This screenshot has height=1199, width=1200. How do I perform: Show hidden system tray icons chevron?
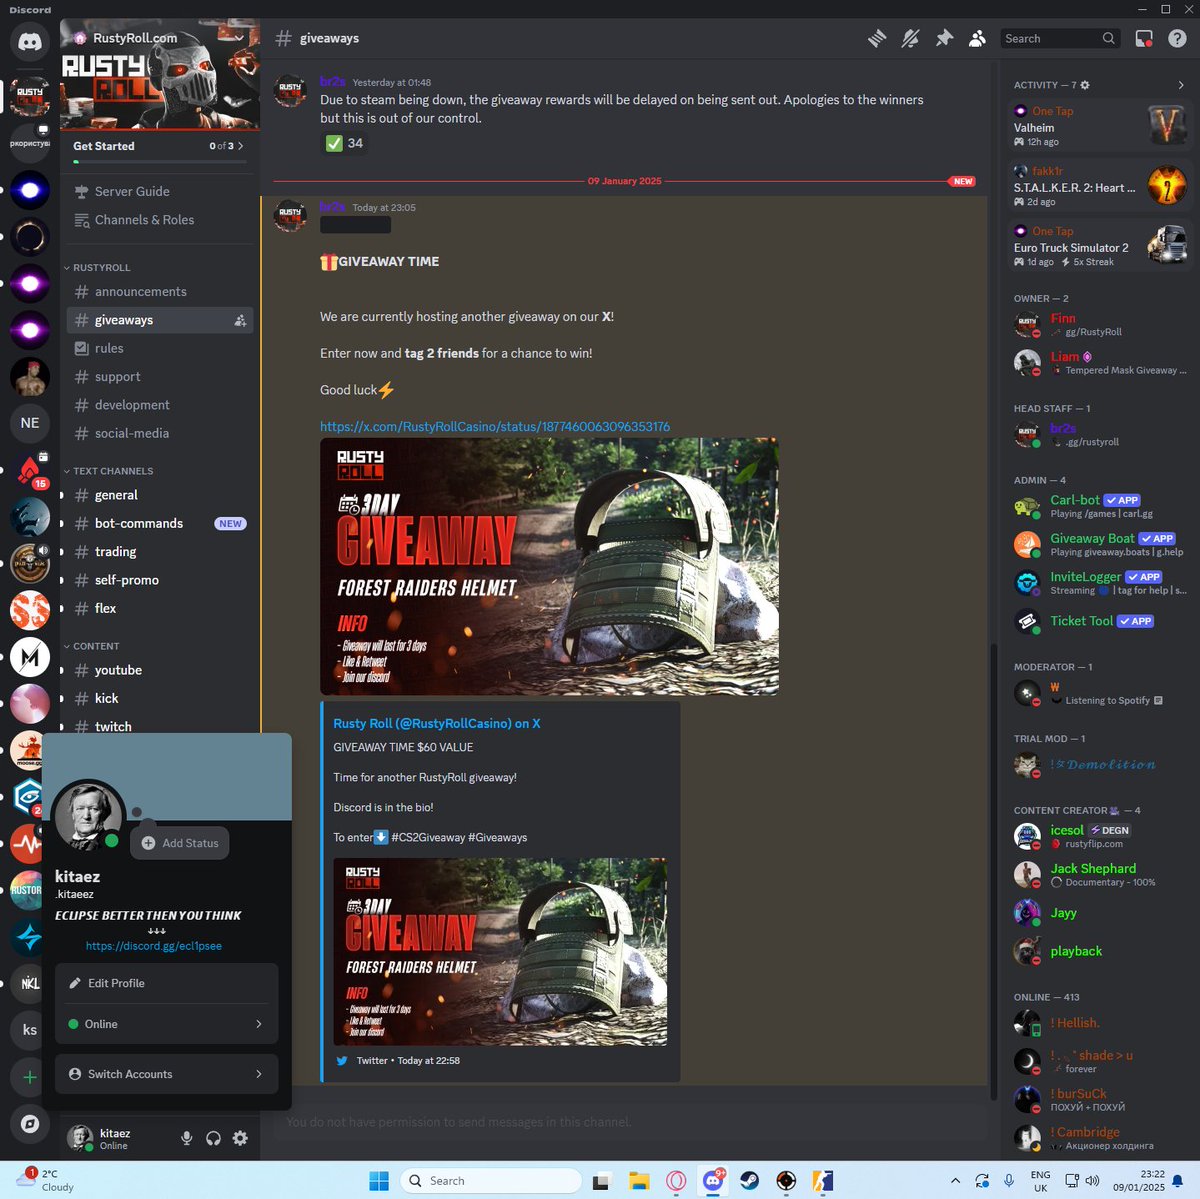coord(955,1181)
